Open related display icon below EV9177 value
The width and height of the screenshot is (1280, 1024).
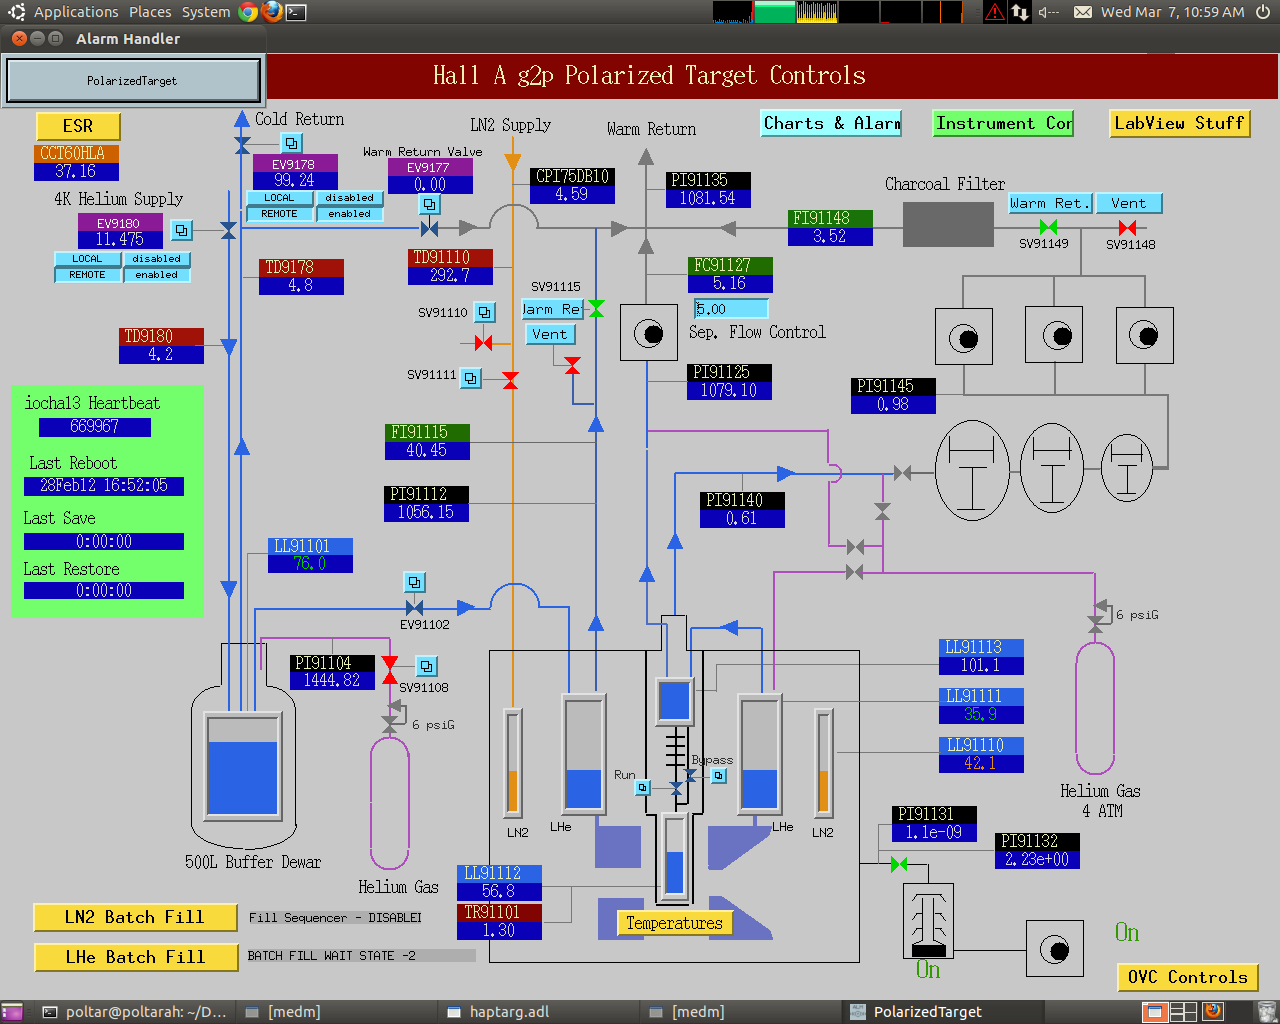429,204
